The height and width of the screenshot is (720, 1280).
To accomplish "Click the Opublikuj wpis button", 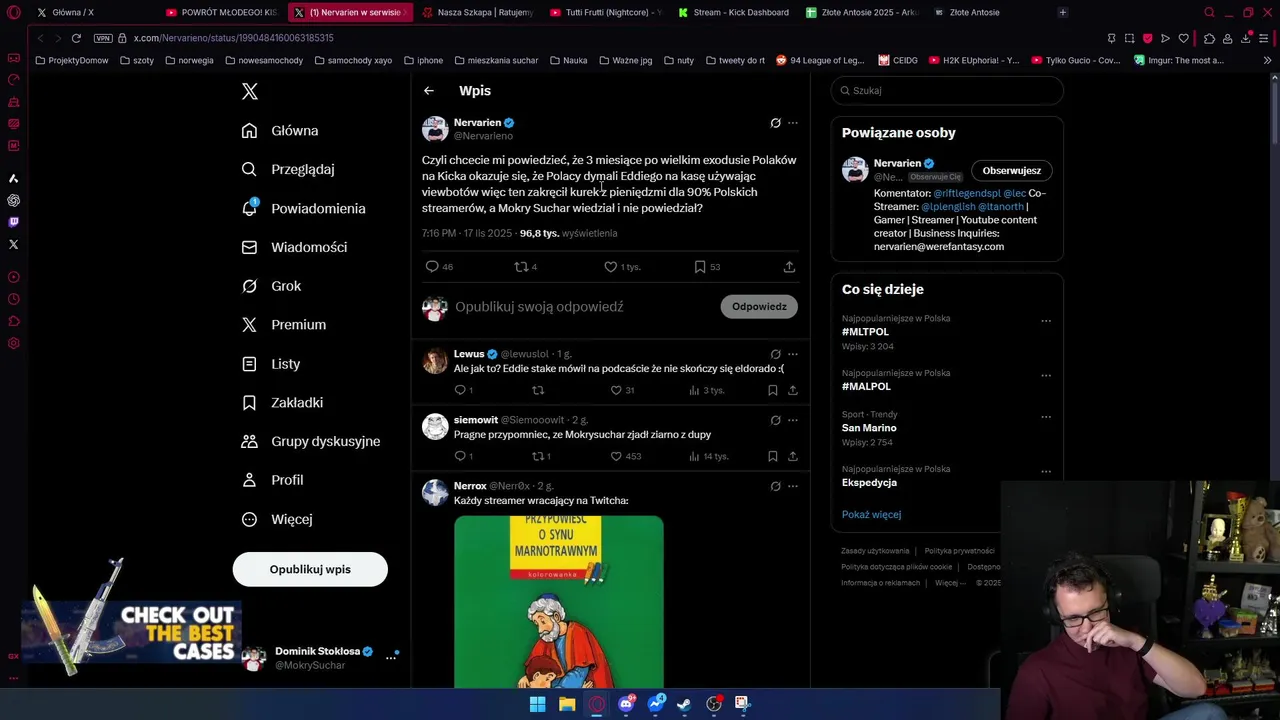I will [x=310, y=569].
